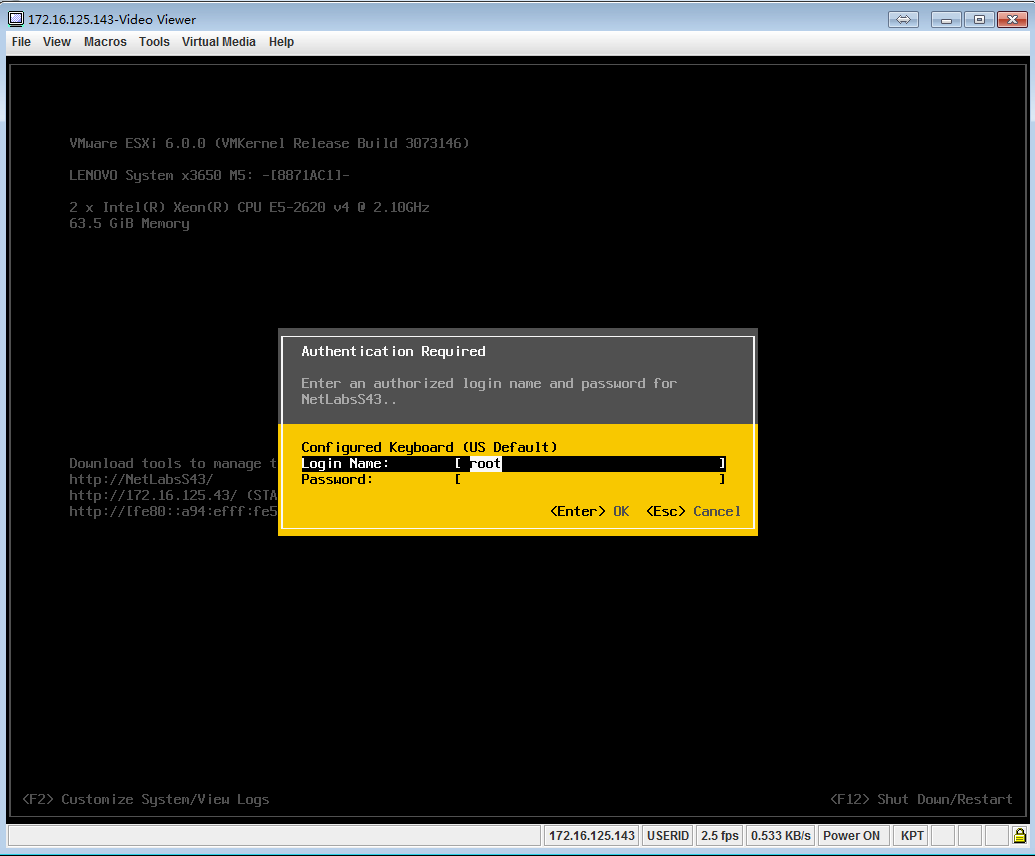Open the Macros menu
Viewport: 1035px width, 856px height.
pos(105,42)
